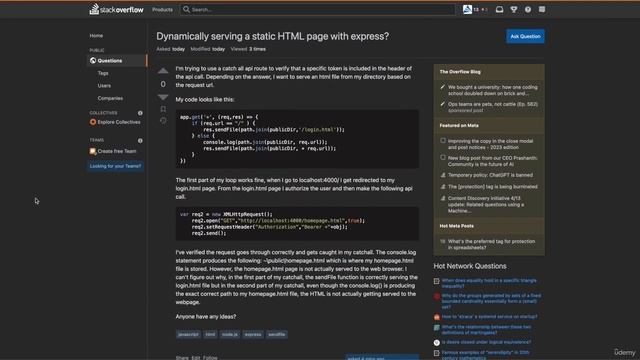Open the Products menu
Viewport: 640px width, 360px height.
(162, 9)
